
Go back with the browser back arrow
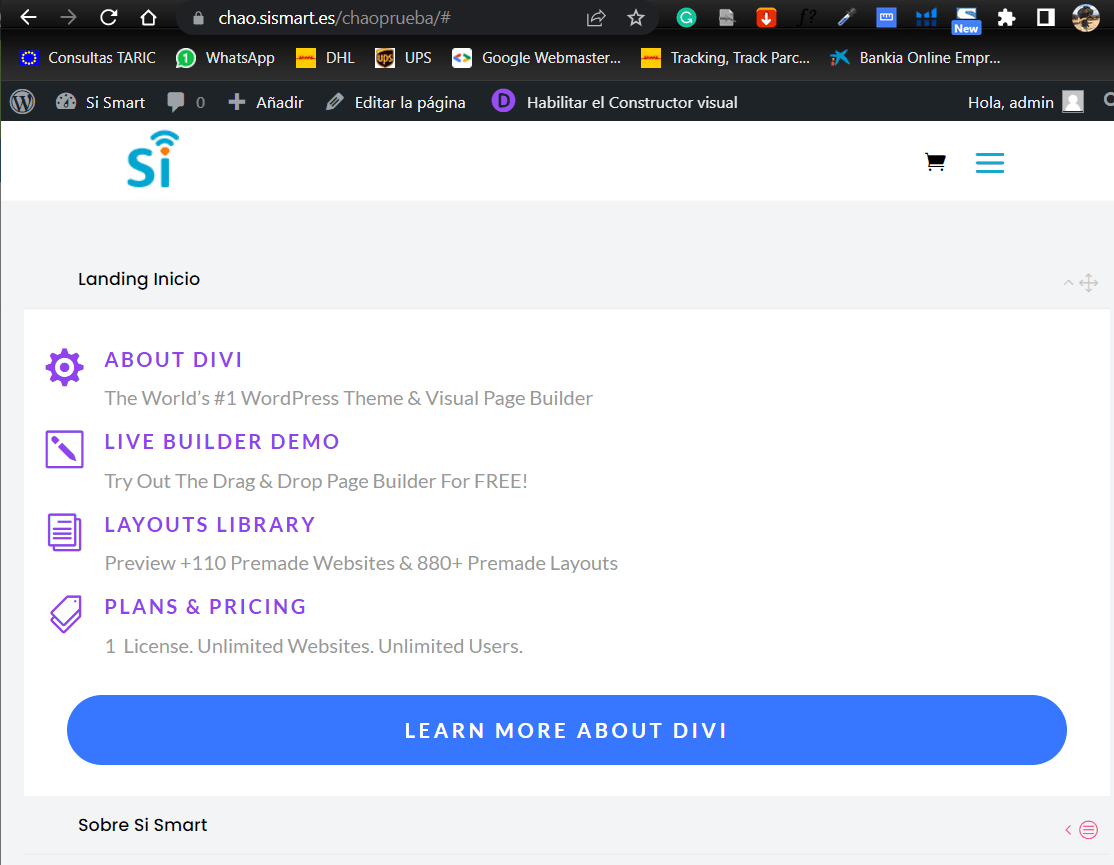[x=28, y=17]
